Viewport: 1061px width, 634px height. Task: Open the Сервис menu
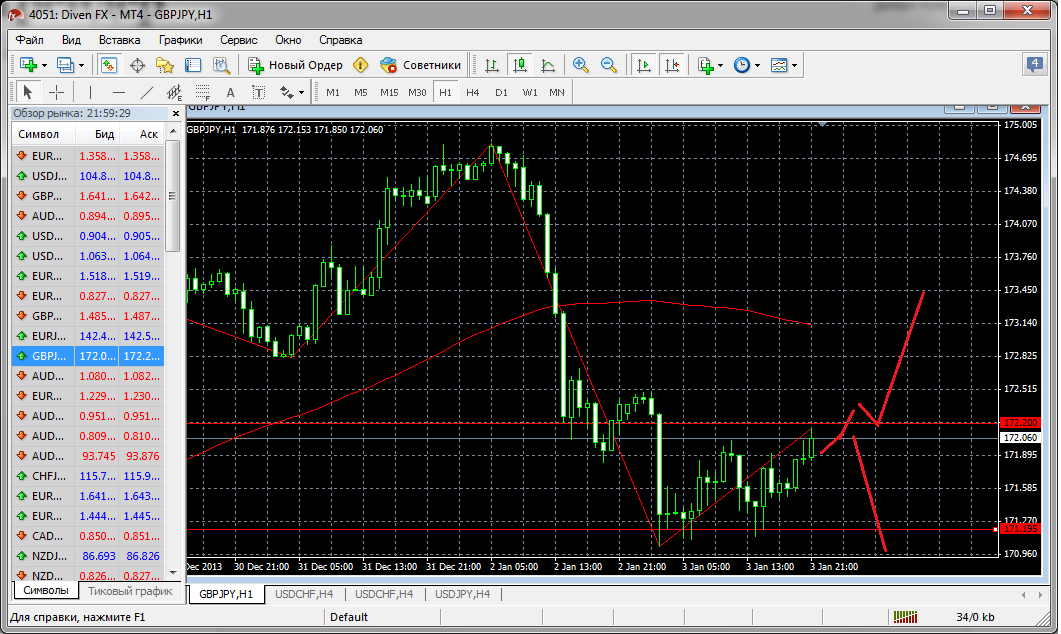coord(239,40)
